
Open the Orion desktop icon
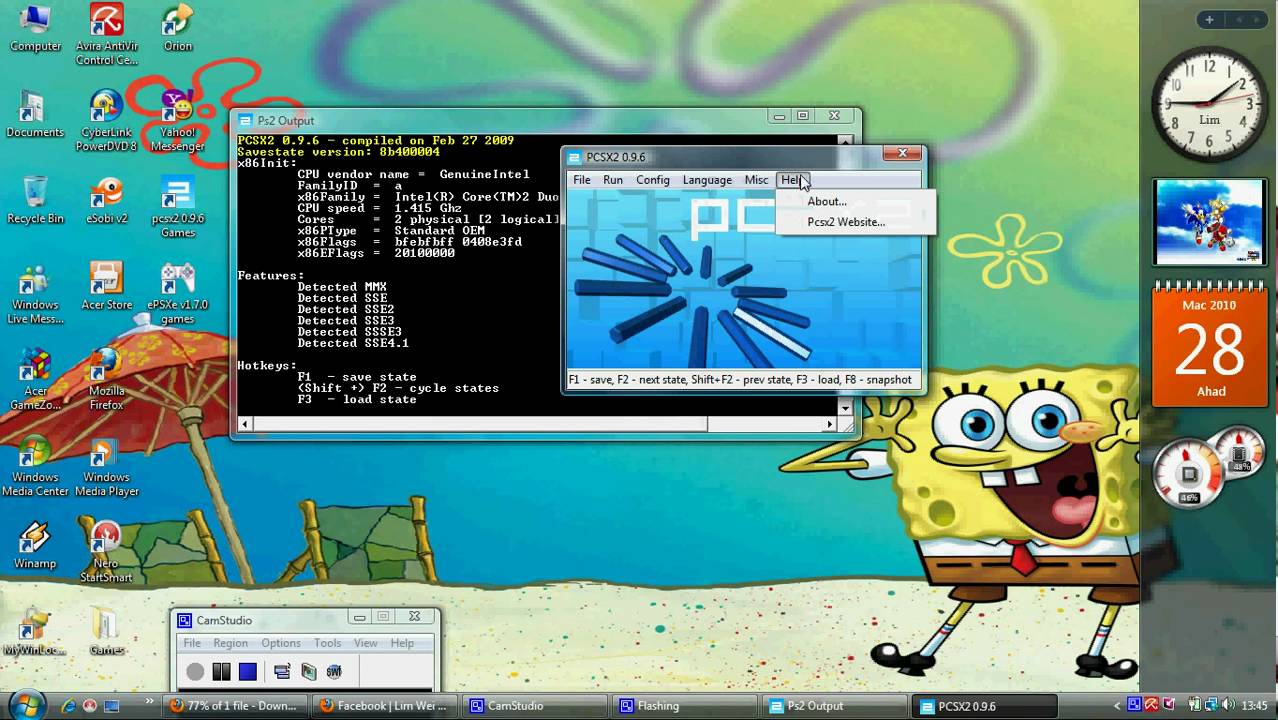(x=178, y=28)
